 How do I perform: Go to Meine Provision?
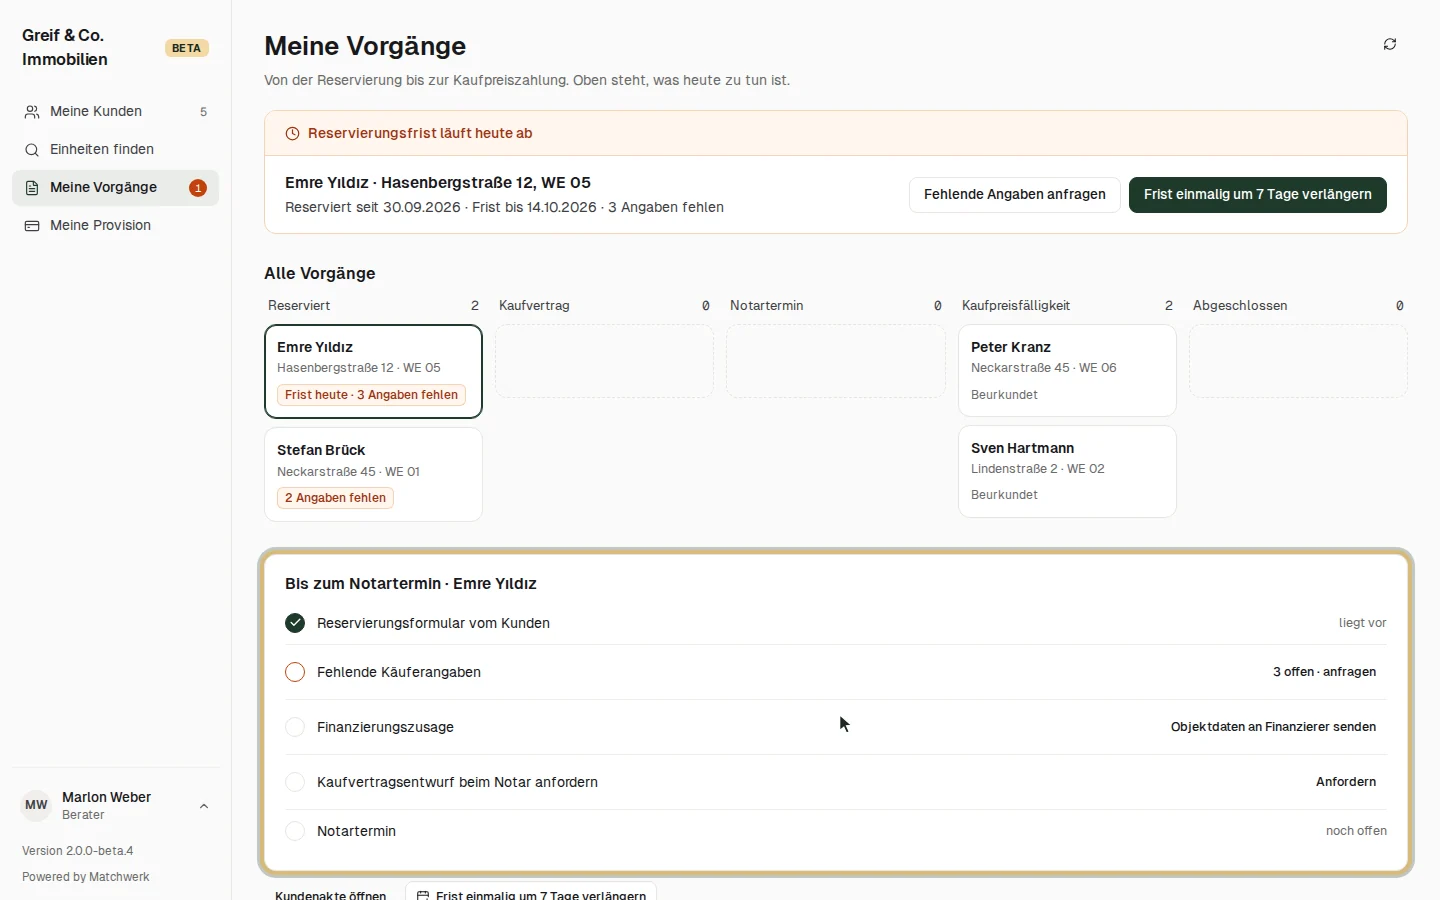(115, 226)
